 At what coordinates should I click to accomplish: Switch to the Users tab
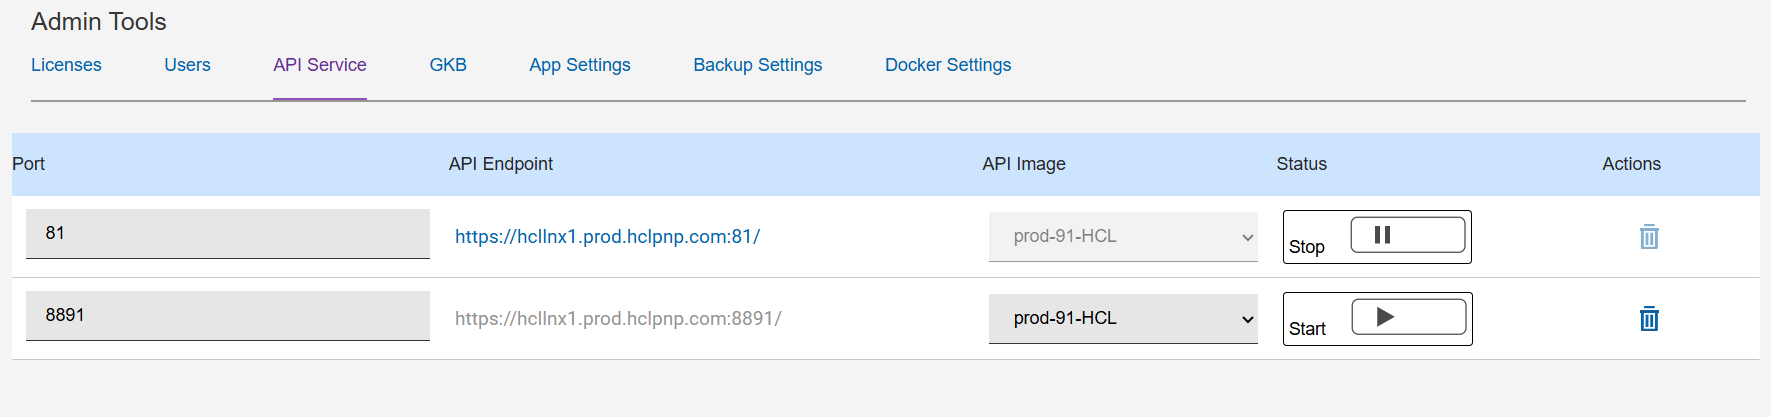click(187, 65)
